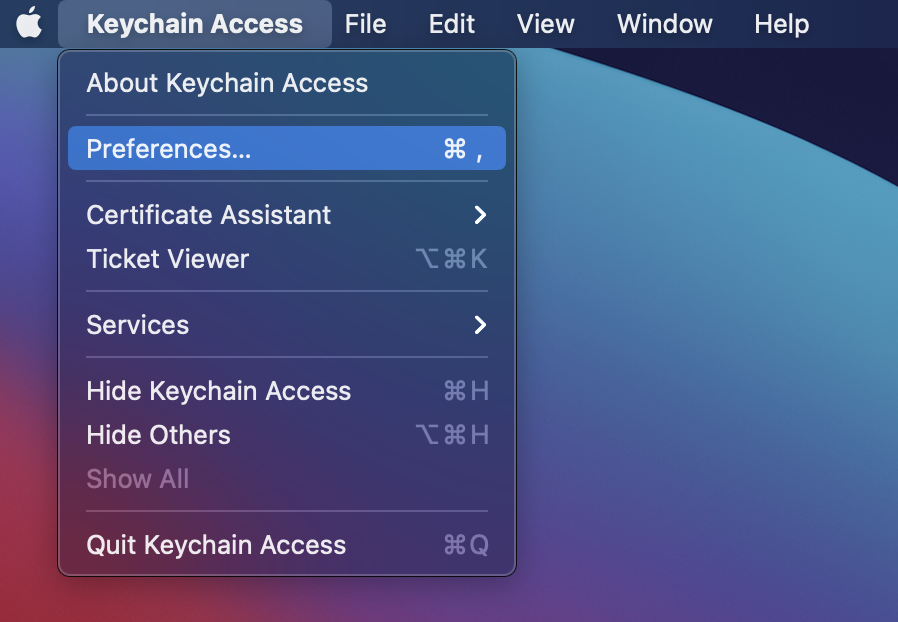Open the View menu
The height and width of the screenshot is (622, 898).
point(546,24)
